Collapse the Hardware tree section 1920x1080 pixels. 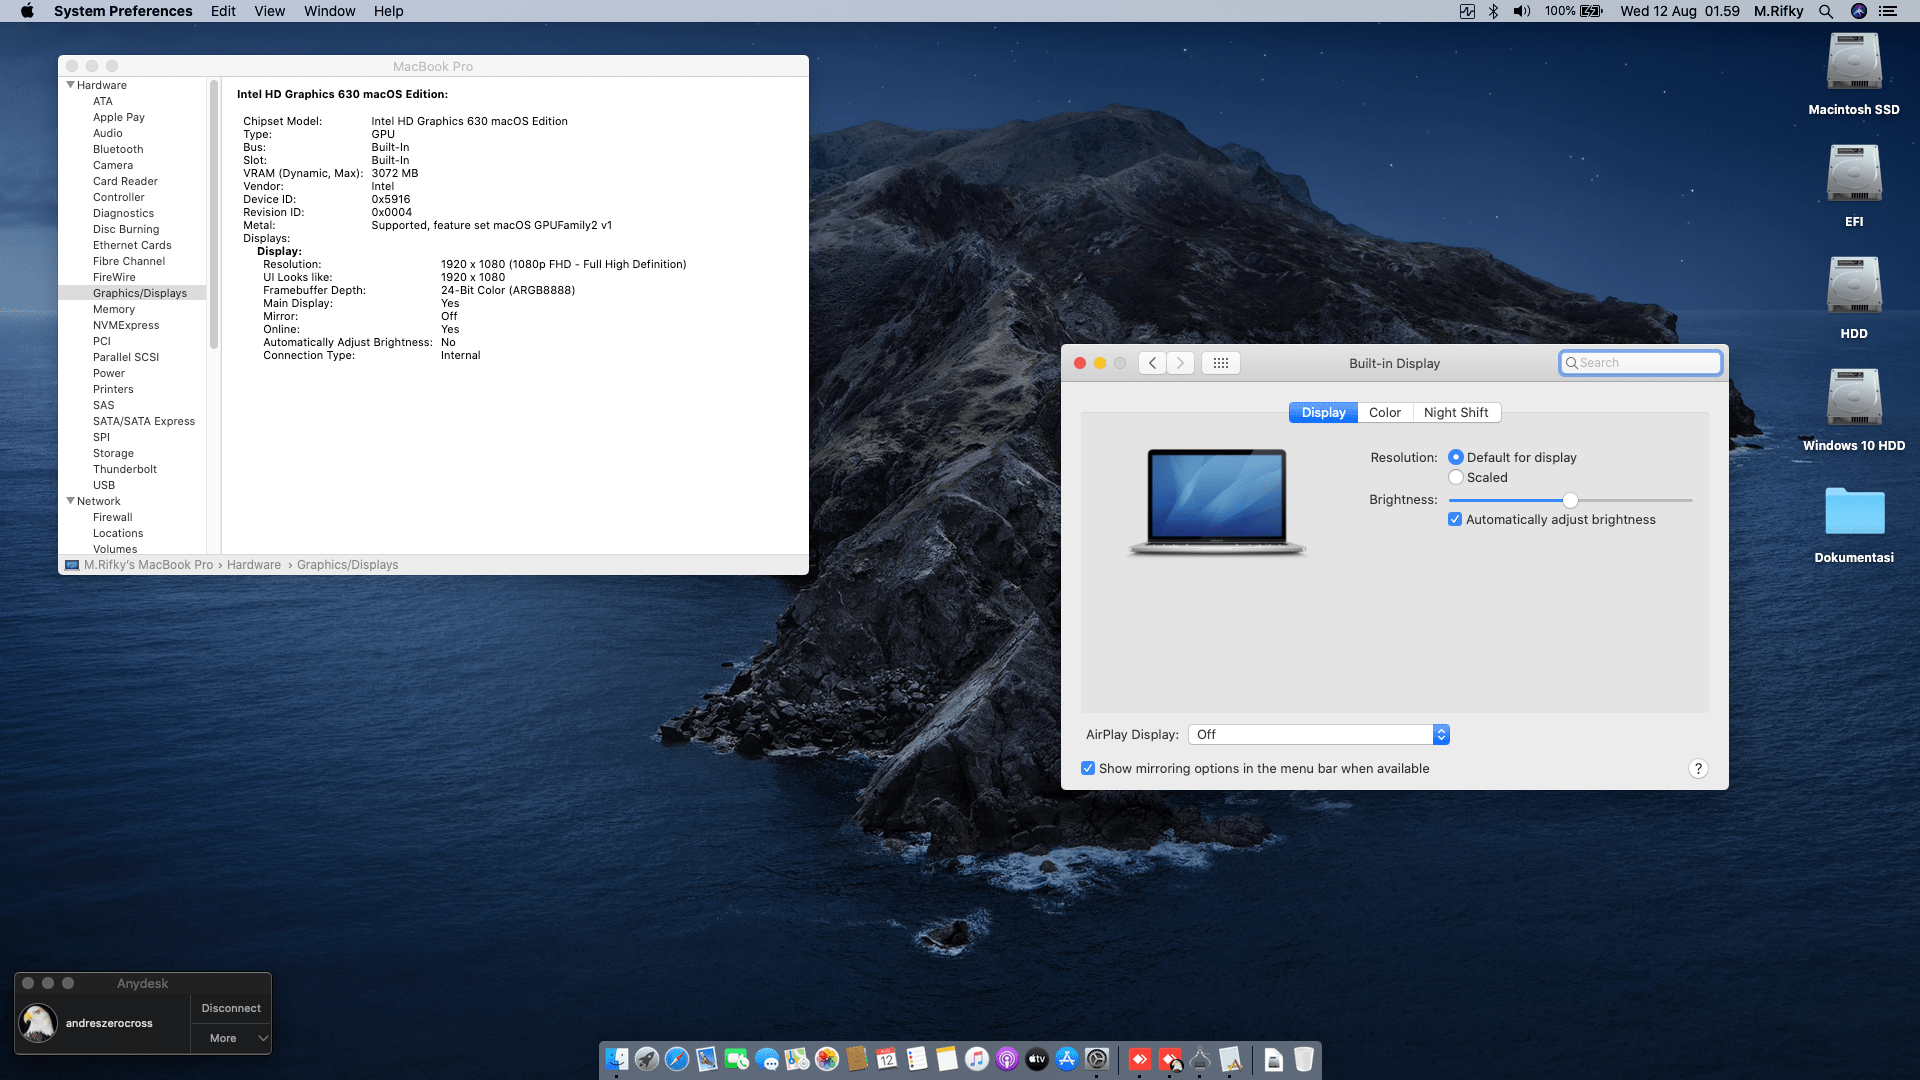pos(71,85)
